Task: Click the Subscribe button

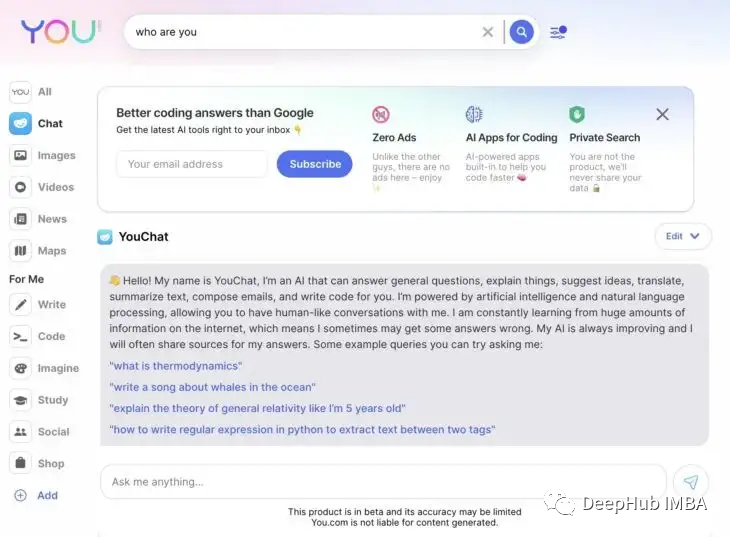Action: coord(315,164)
